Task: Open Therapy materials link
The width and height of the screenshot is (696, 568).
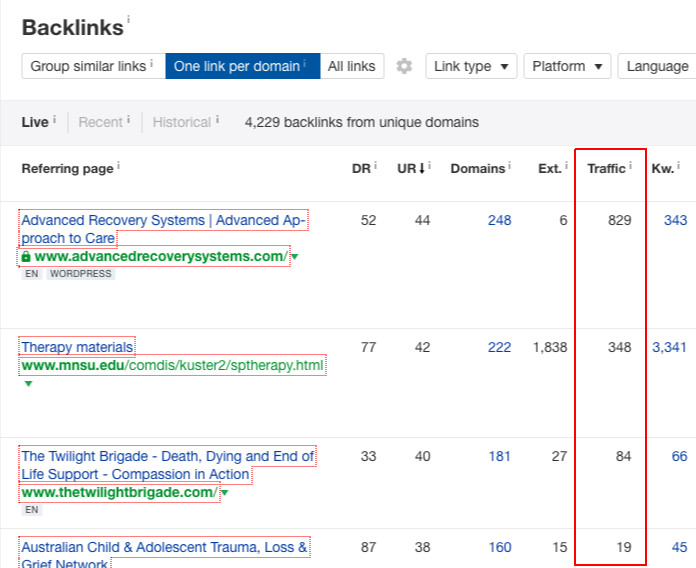Action: click(77, 347)
